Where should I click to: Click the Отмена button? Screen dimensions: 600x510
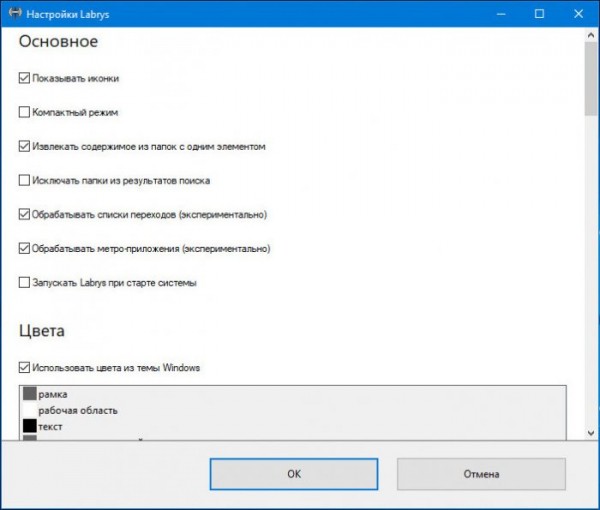[x=481, y=474]
